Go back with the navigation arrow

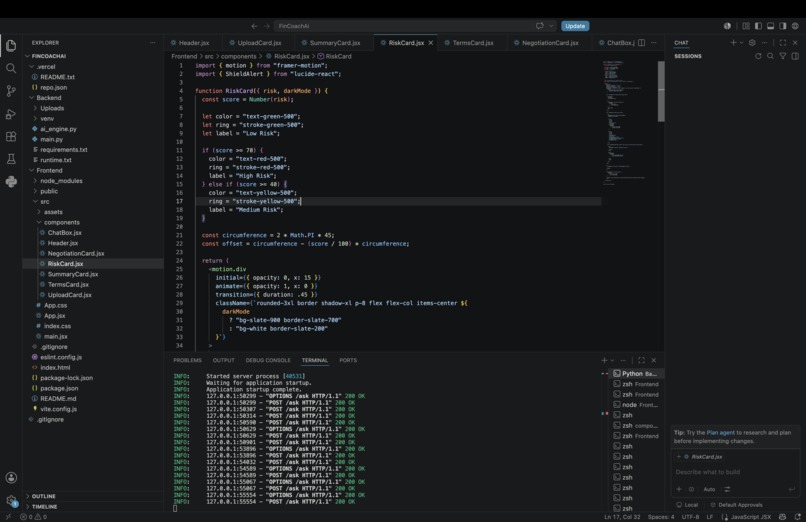pos(254,26)
